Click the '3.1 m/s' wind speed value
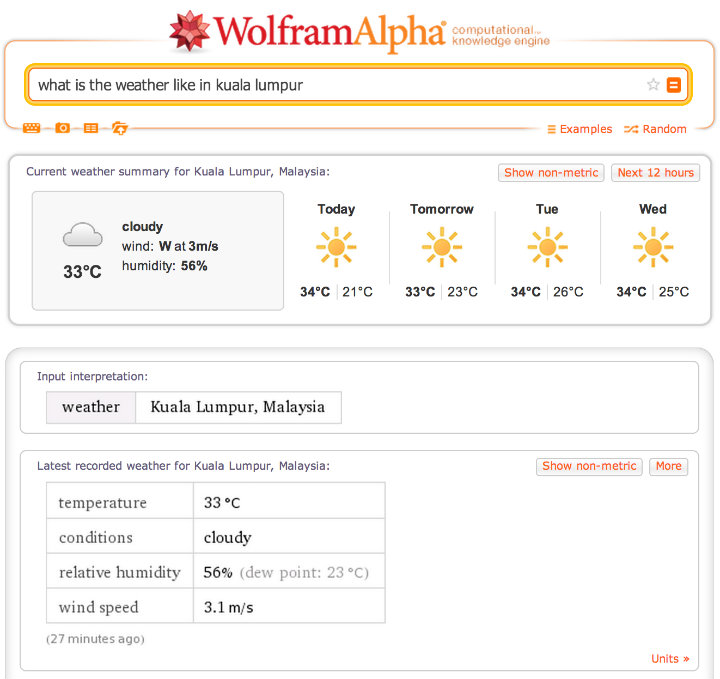 (228, 607)
